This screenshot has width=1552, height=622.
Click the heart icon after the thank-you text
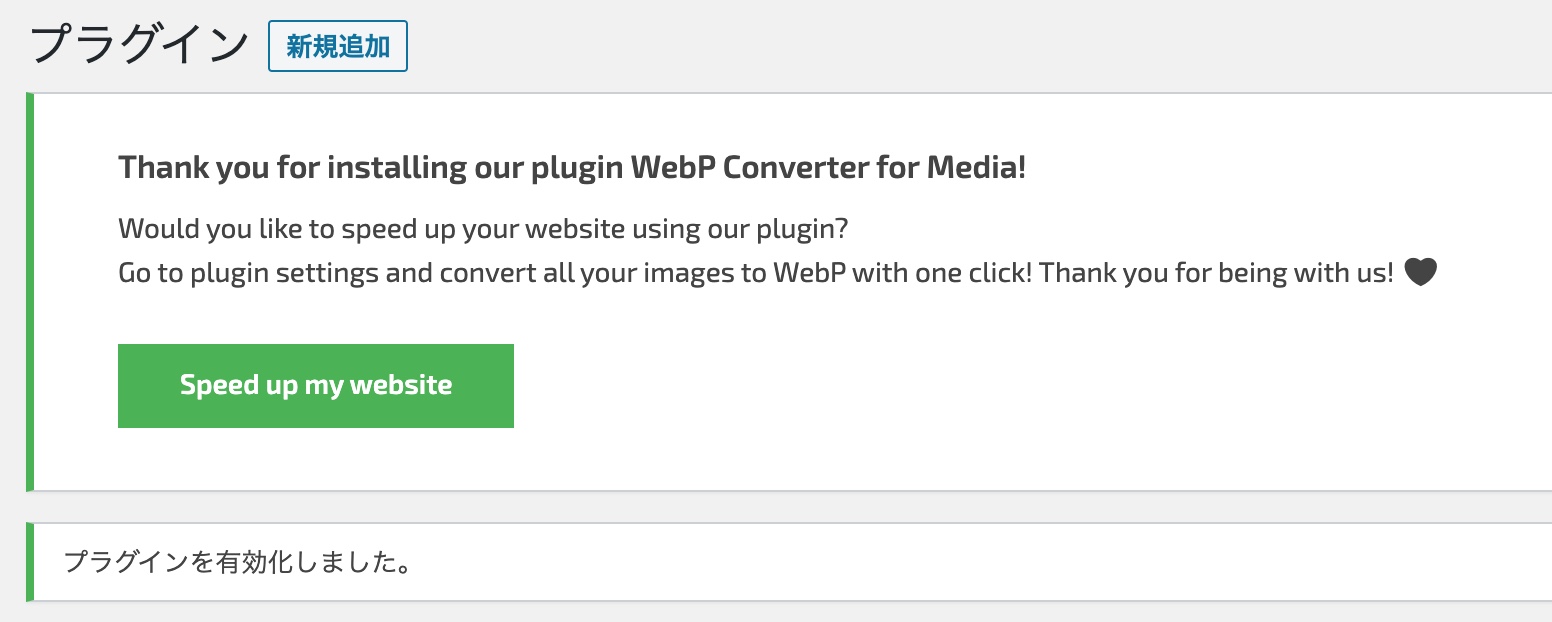1420,272
